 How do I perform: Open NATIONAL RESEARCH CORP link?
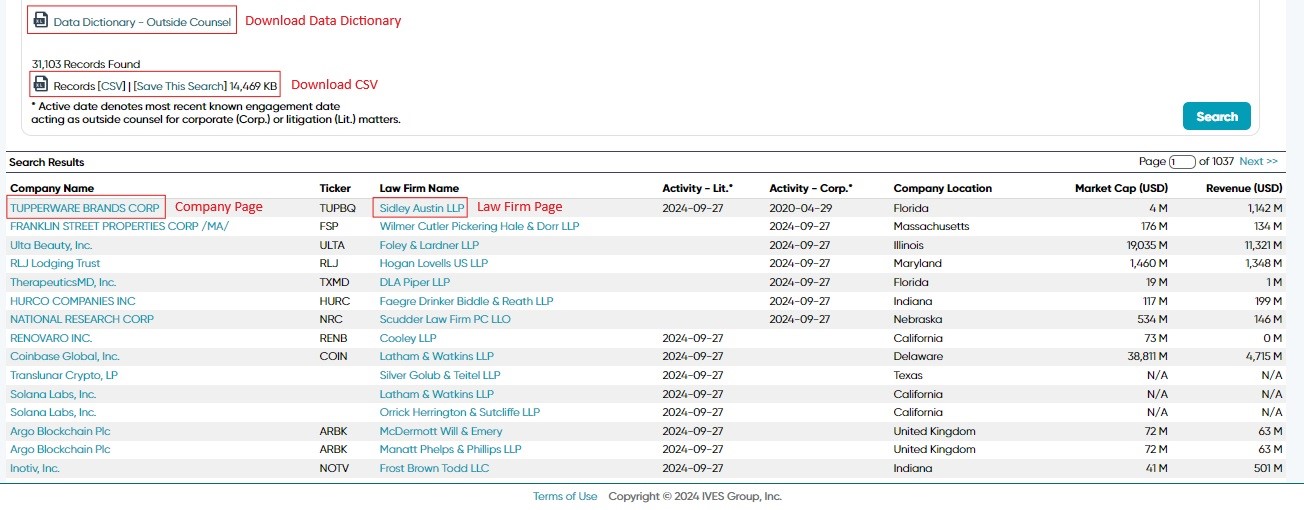82,319
